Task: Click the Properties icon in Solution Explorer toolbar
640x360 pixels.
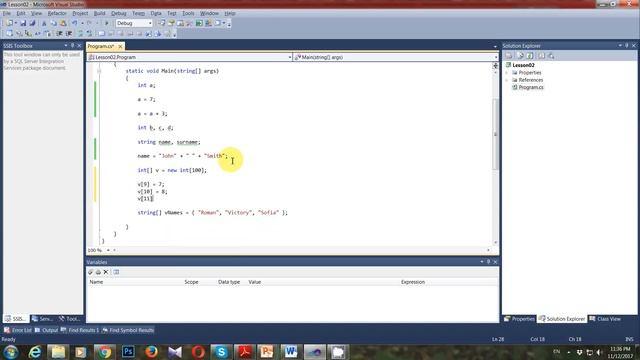Action: (x=509, y=56)
